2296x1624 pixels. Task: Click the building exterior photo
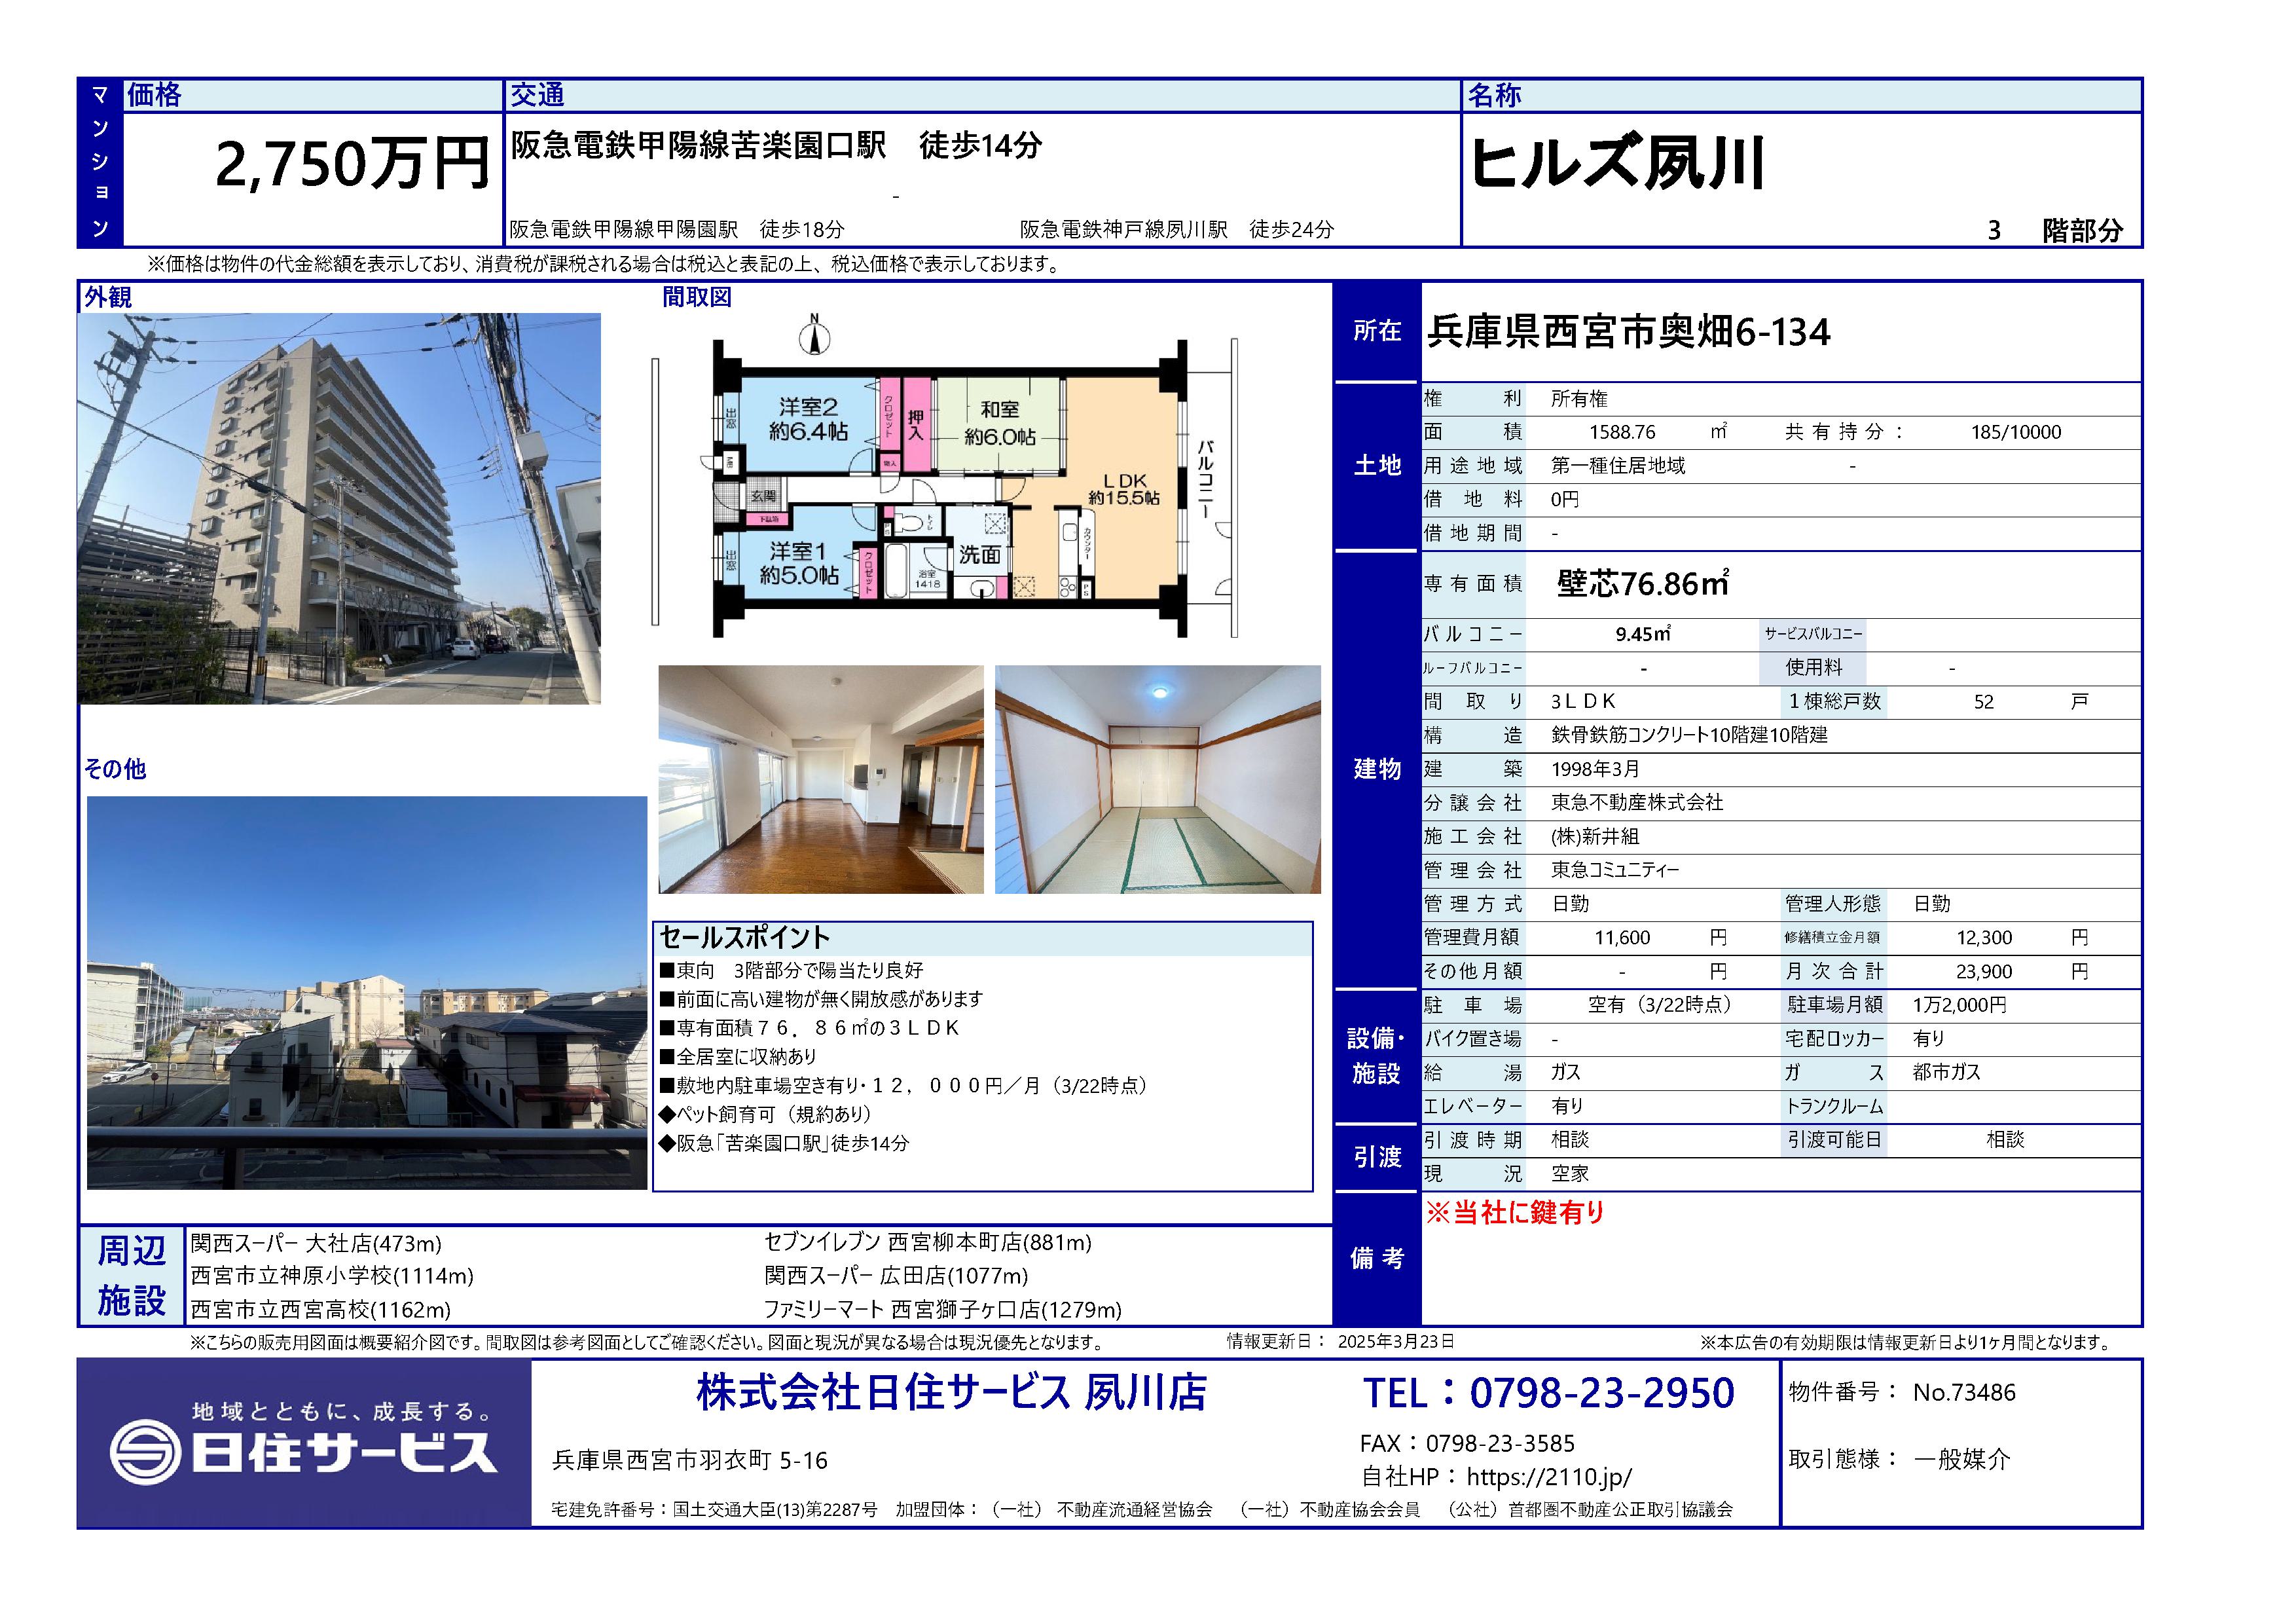point(339,508)
